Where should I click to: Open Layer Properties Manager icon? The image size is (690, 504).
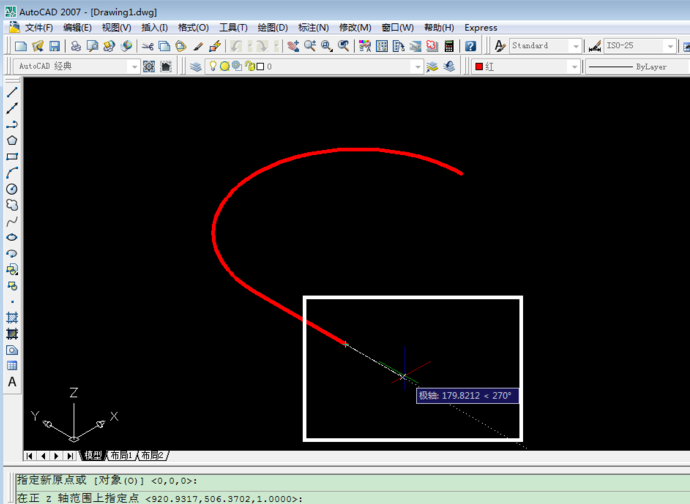pos(196,66)
